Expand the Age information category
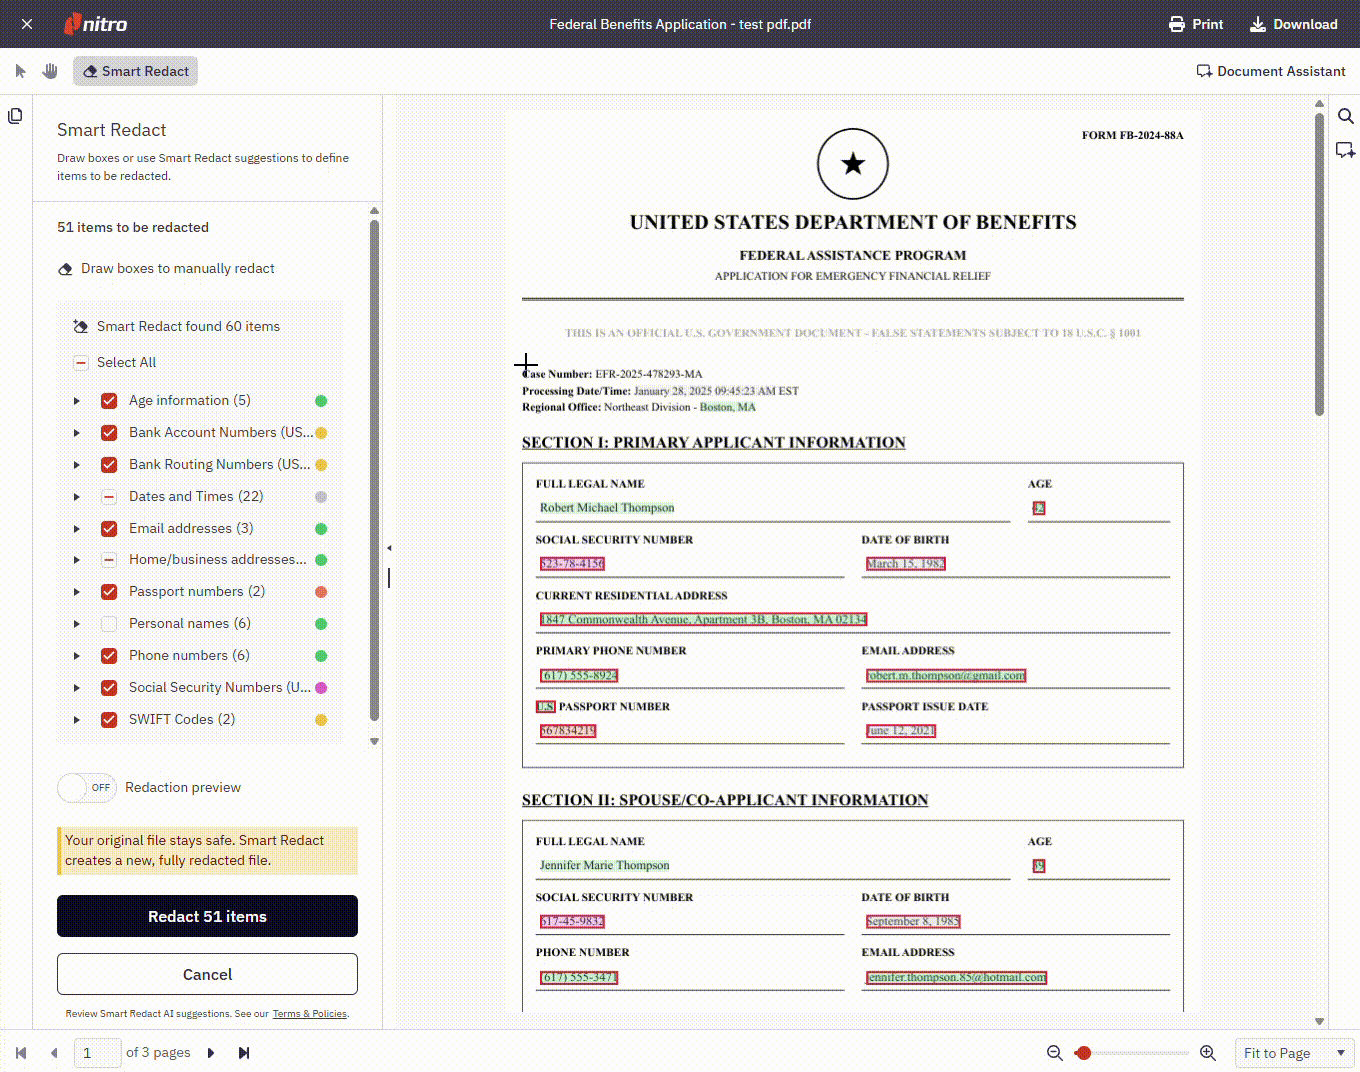1360x1072 pixels. [77, 401]
